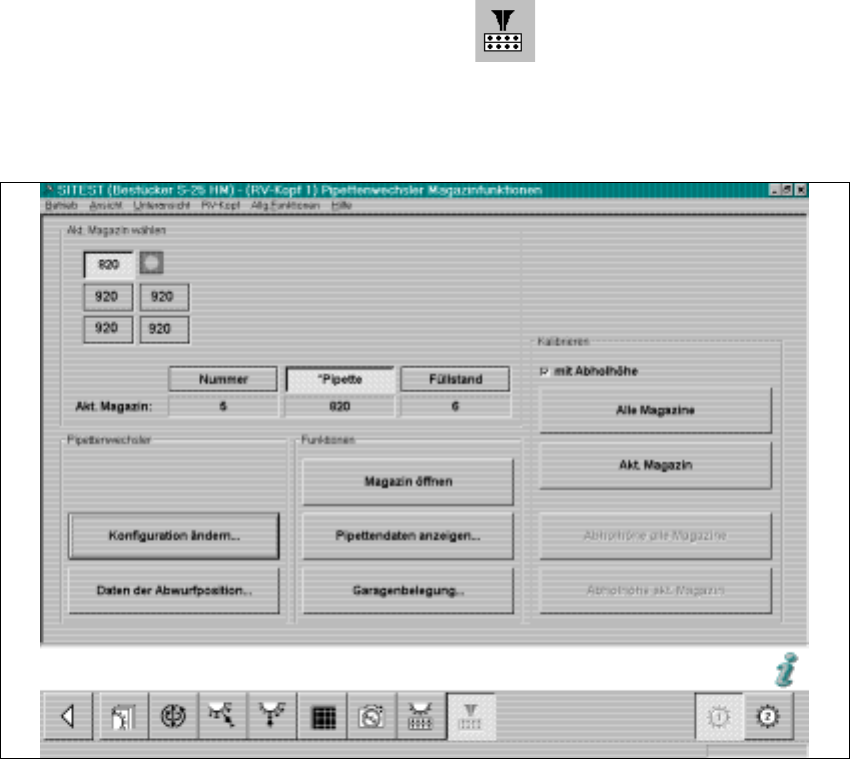Open the Hilfe menu
Screen dimensions: 850x759
[342, 205]
